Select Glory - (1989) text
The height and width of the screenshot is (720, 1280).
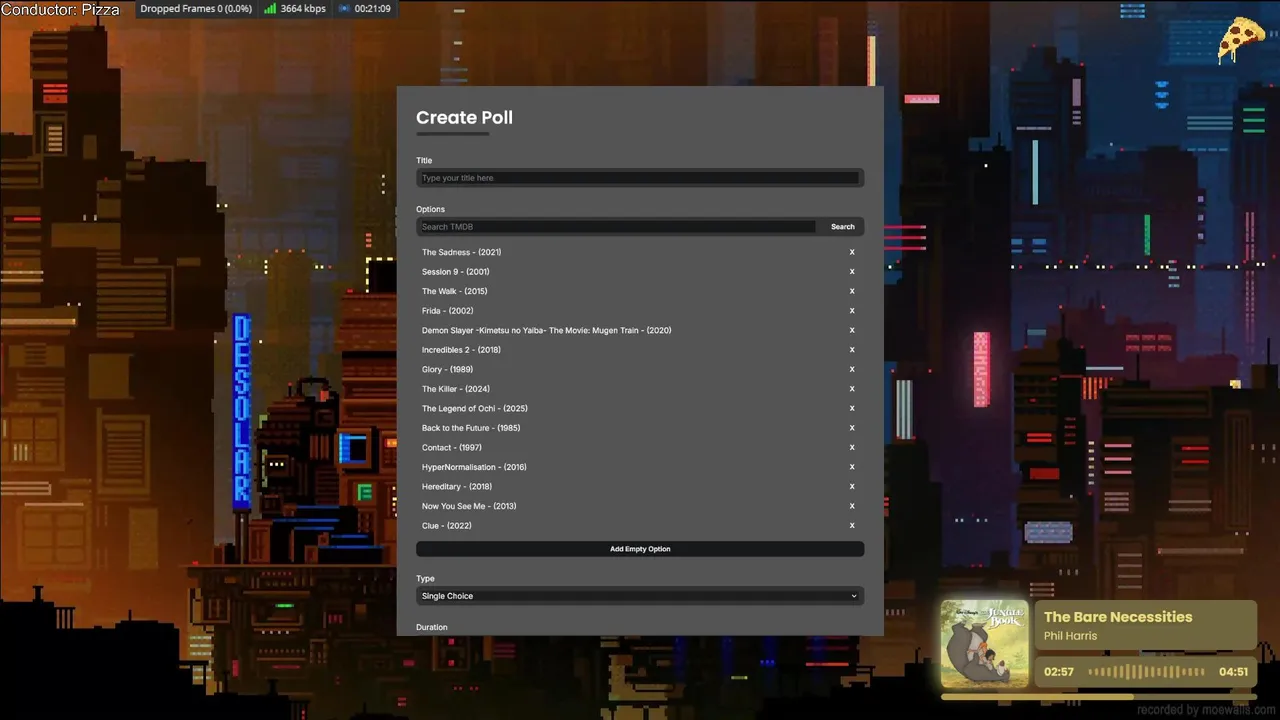pyautogui.click(x=447, y=369)
